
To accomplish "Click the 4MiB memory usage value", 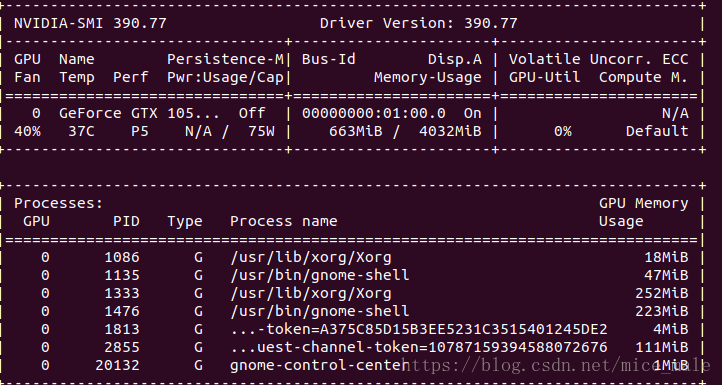I will pyautogui.click(x=671, y=329).
